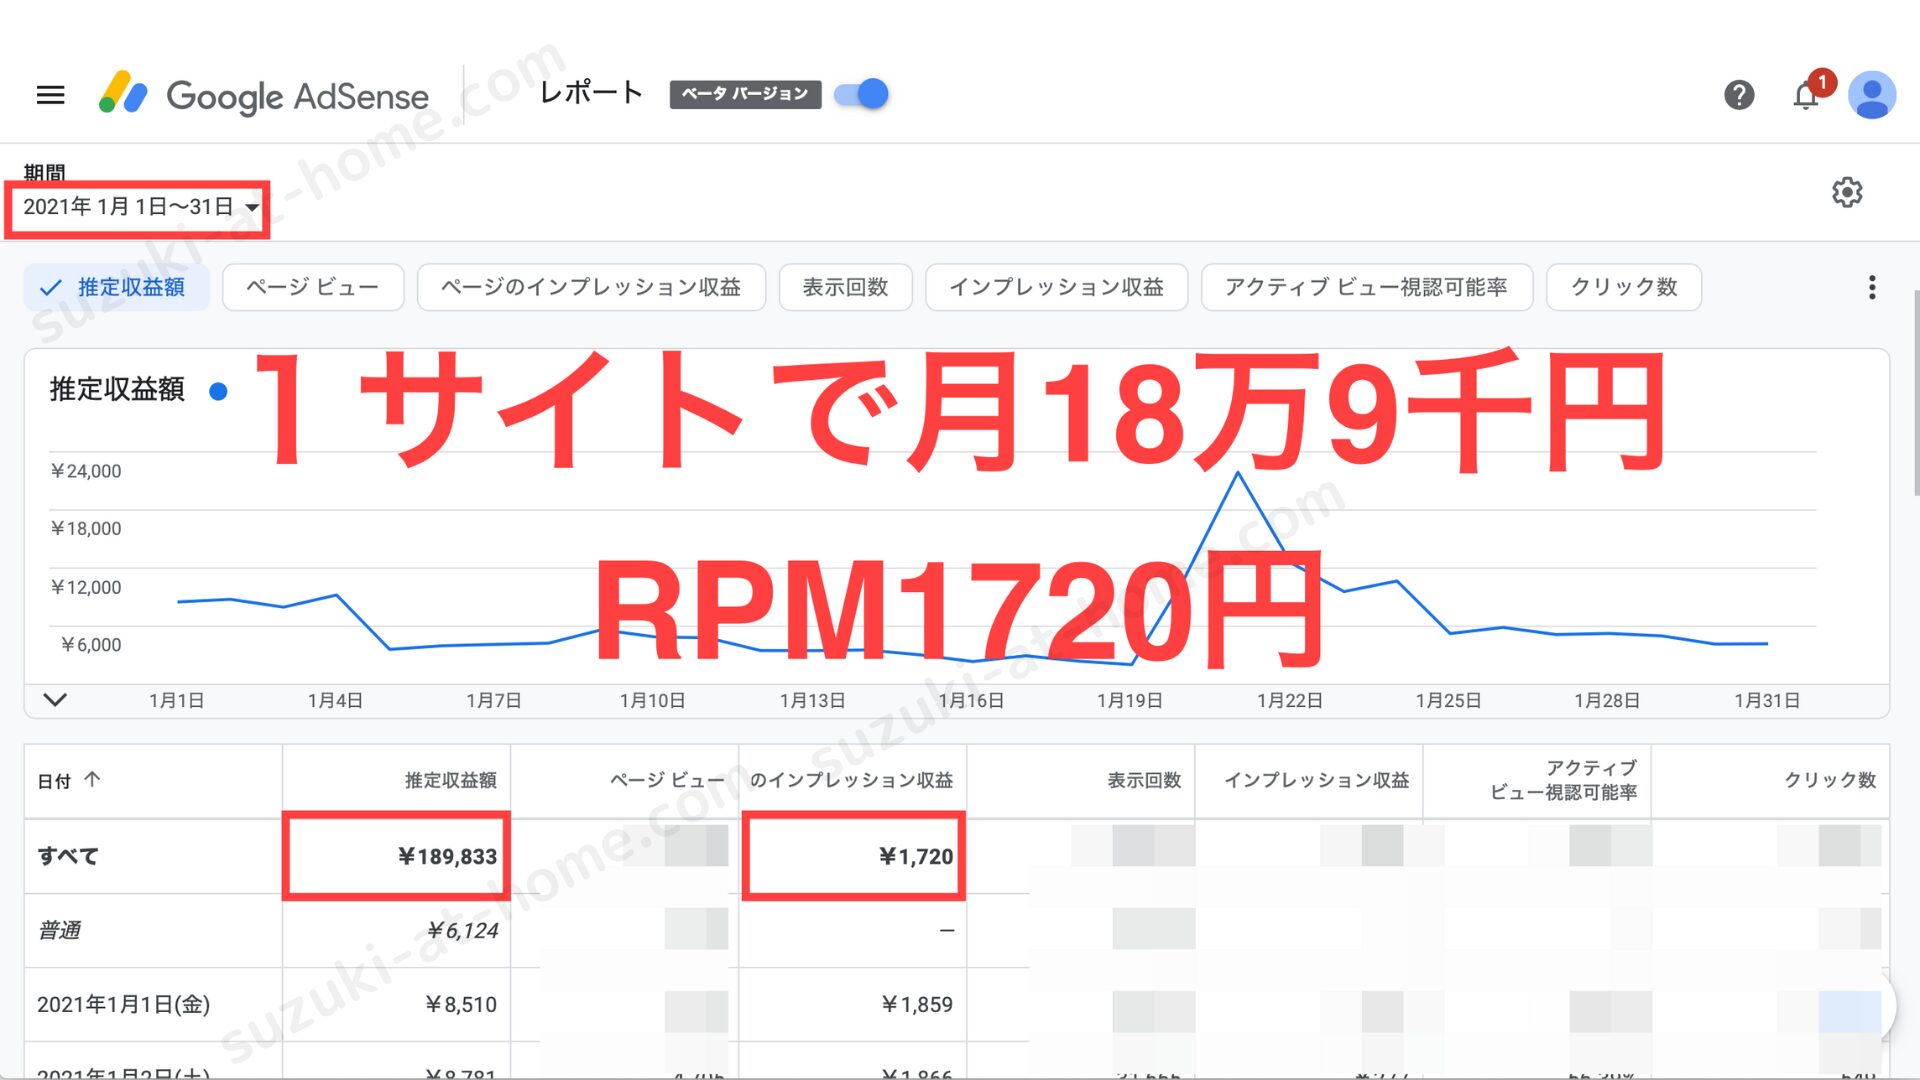
Task: Click the 推定収益額 column header
Action: [x=450, y=780]
